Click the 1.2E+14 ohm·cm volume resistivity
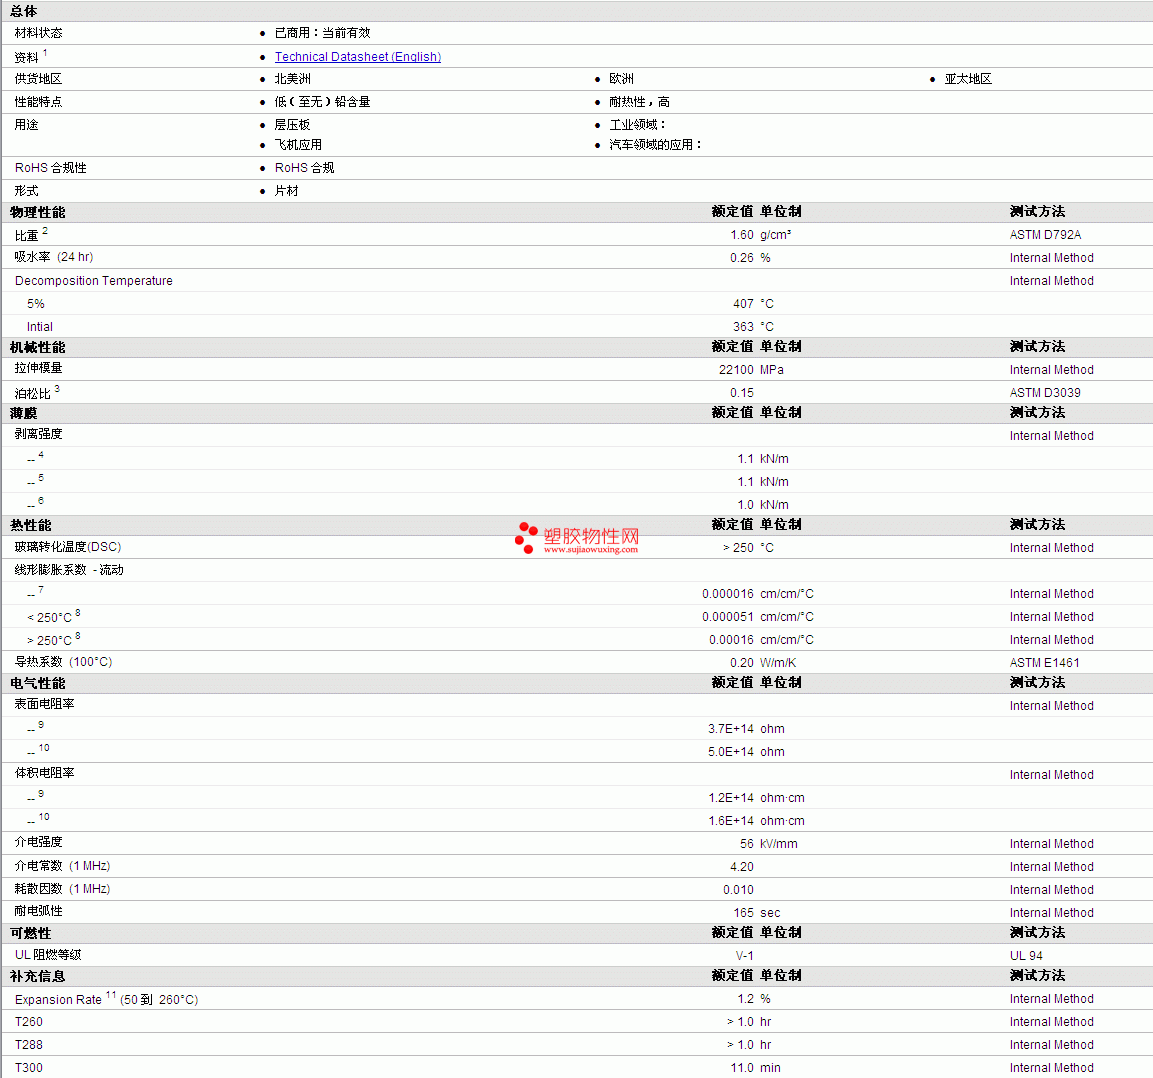Image resolution: width=1153 pixels, height=1078 pixels. click(756, 798)
